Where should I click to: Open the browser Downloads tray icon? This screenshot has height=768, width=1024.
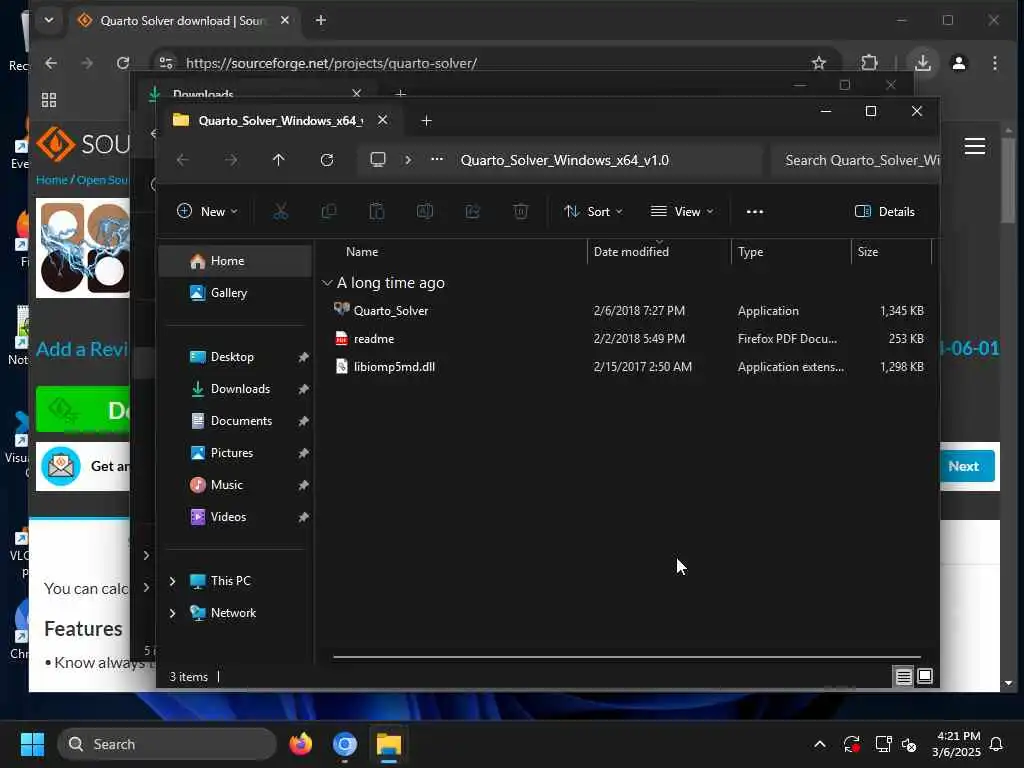click(923, 63)
